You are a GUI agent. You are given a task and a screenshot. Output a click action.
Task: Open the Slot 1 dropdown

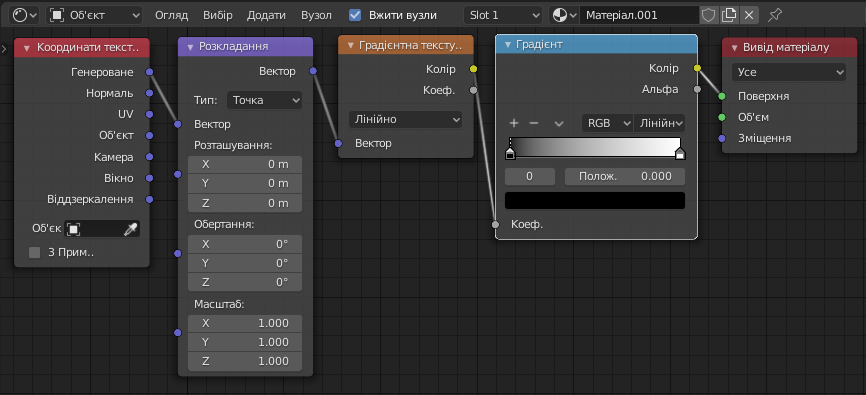point(503,15)
